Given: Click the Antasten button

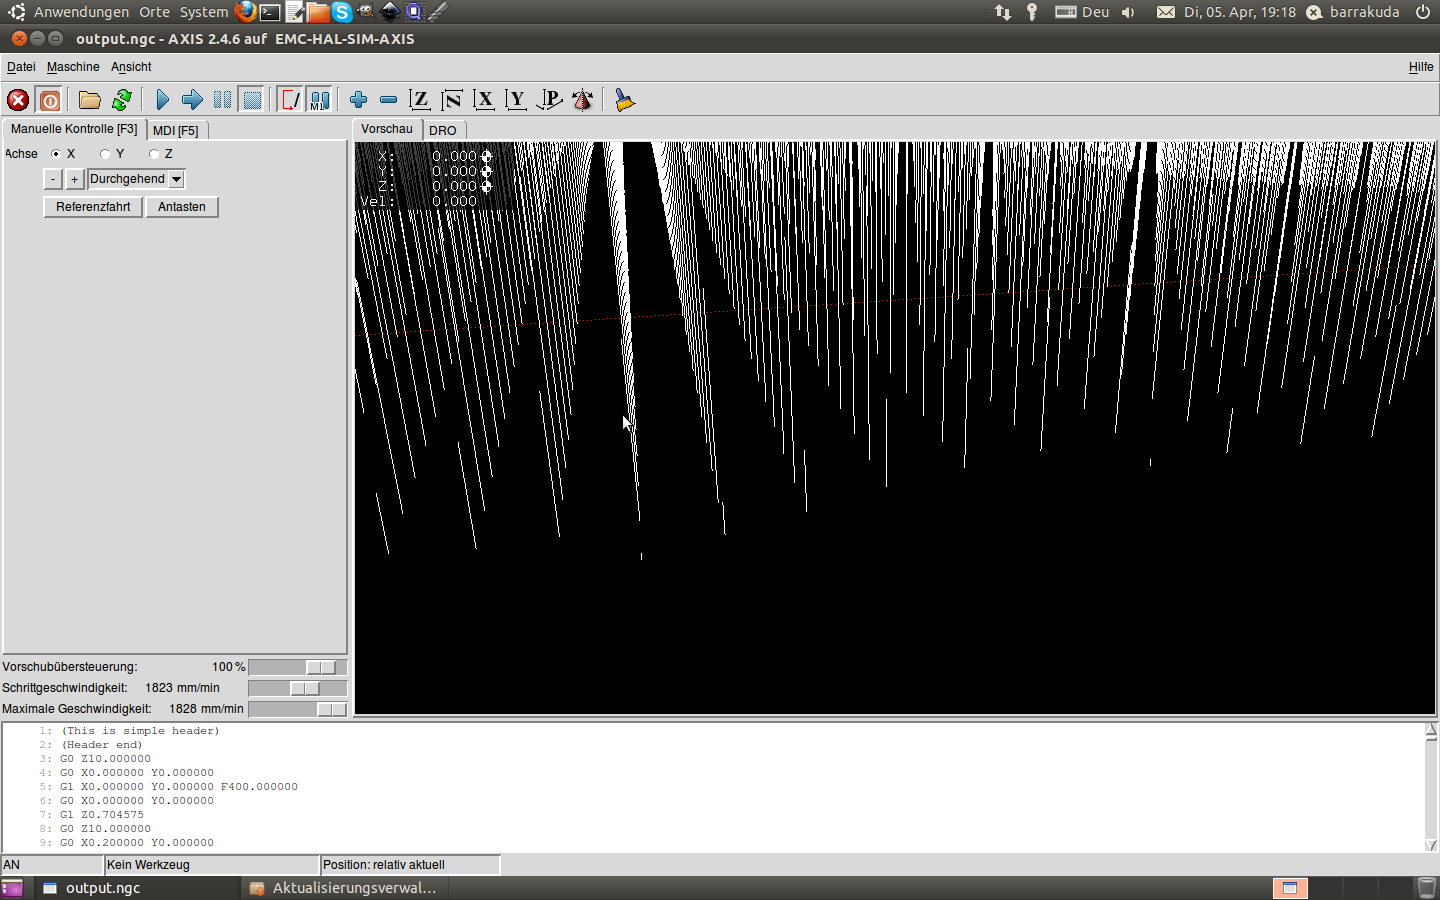Looking at the screenshot, I should tap(182, 207).
